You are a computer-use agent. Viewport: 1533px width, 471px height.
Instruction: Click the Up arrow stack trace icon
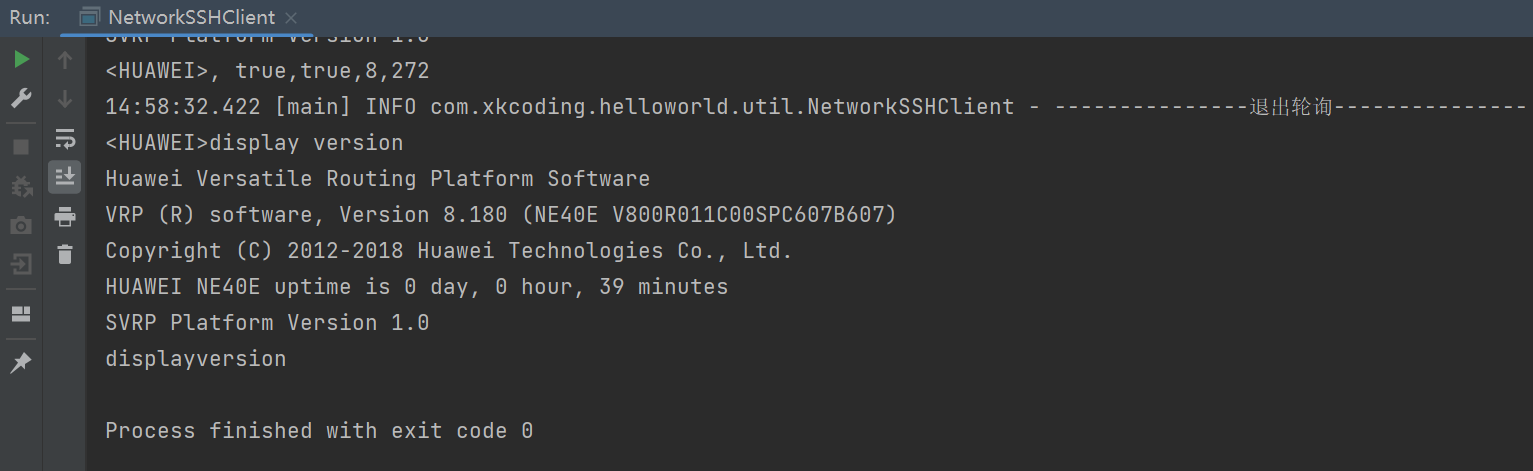[65, 60]
